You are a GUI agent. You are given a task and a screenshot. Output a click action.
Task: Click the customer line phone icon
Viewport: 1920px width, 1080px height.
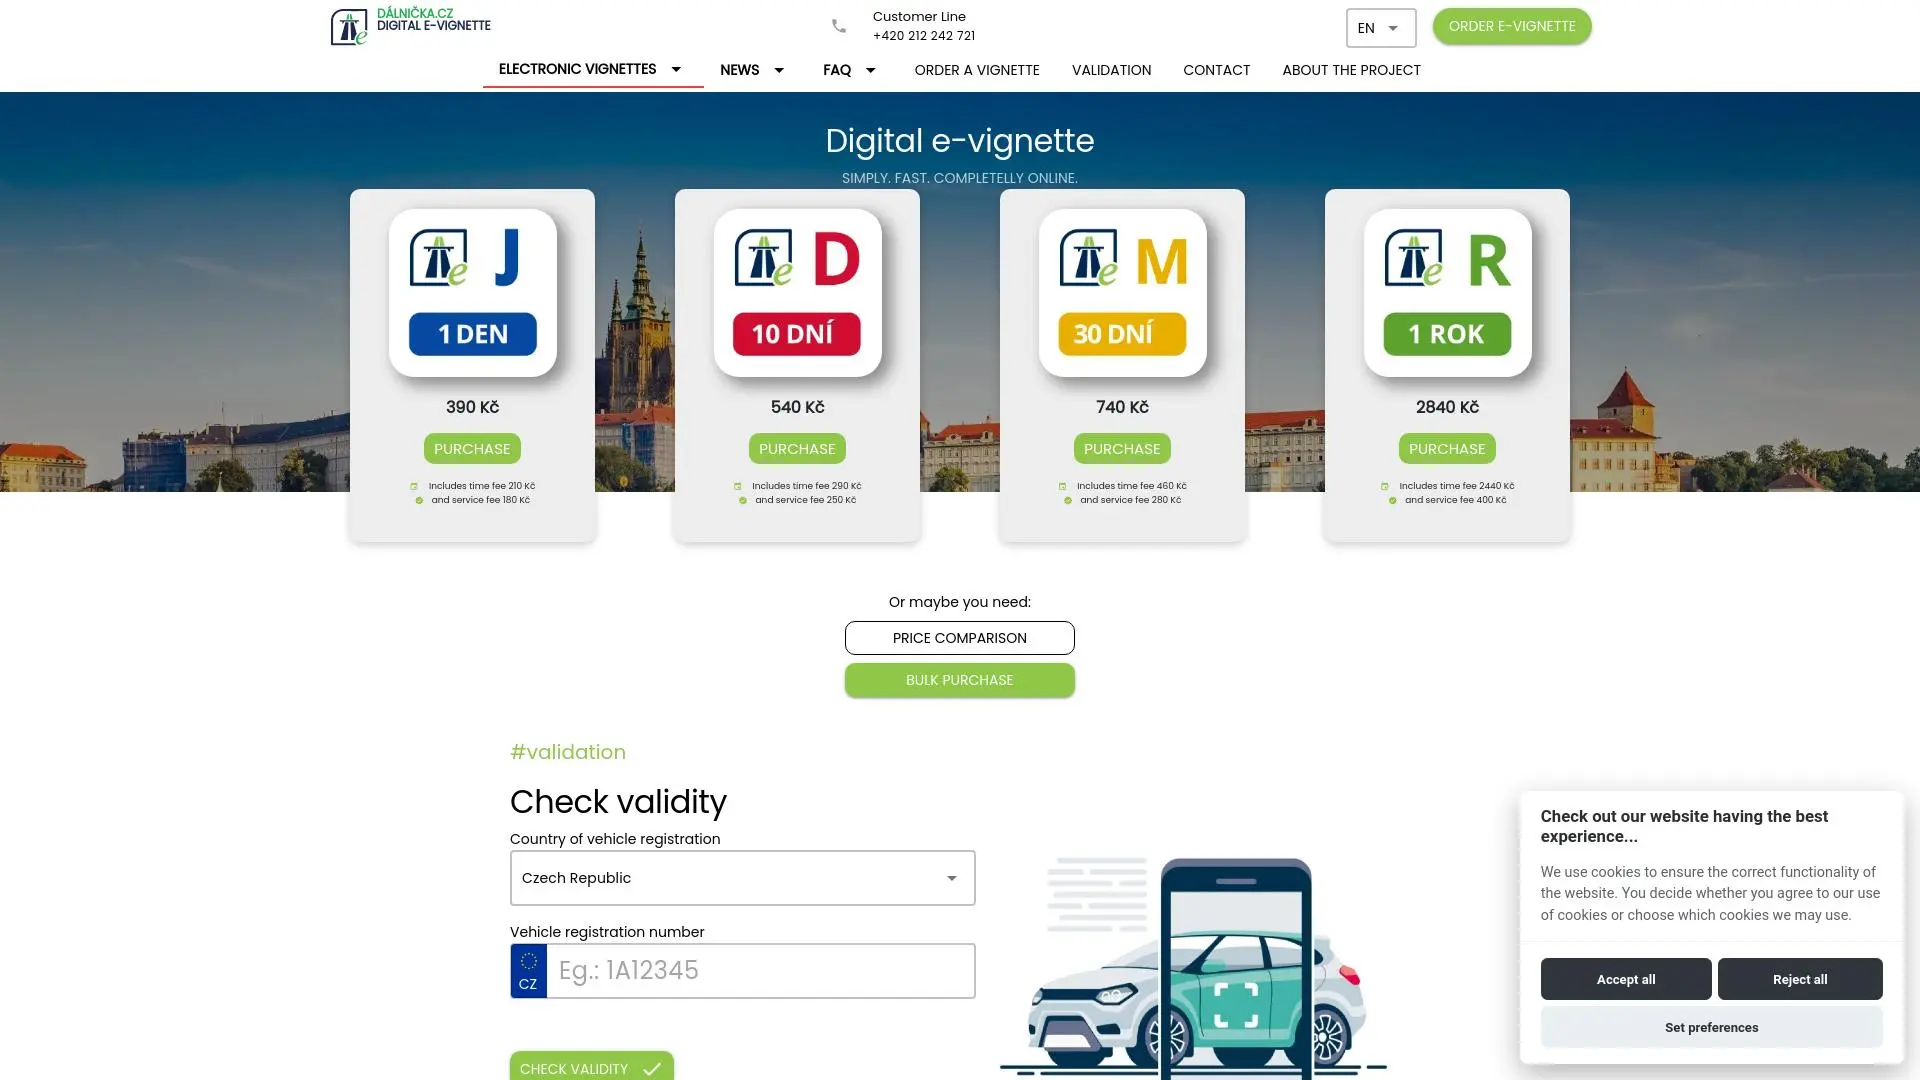coord(839,27)
